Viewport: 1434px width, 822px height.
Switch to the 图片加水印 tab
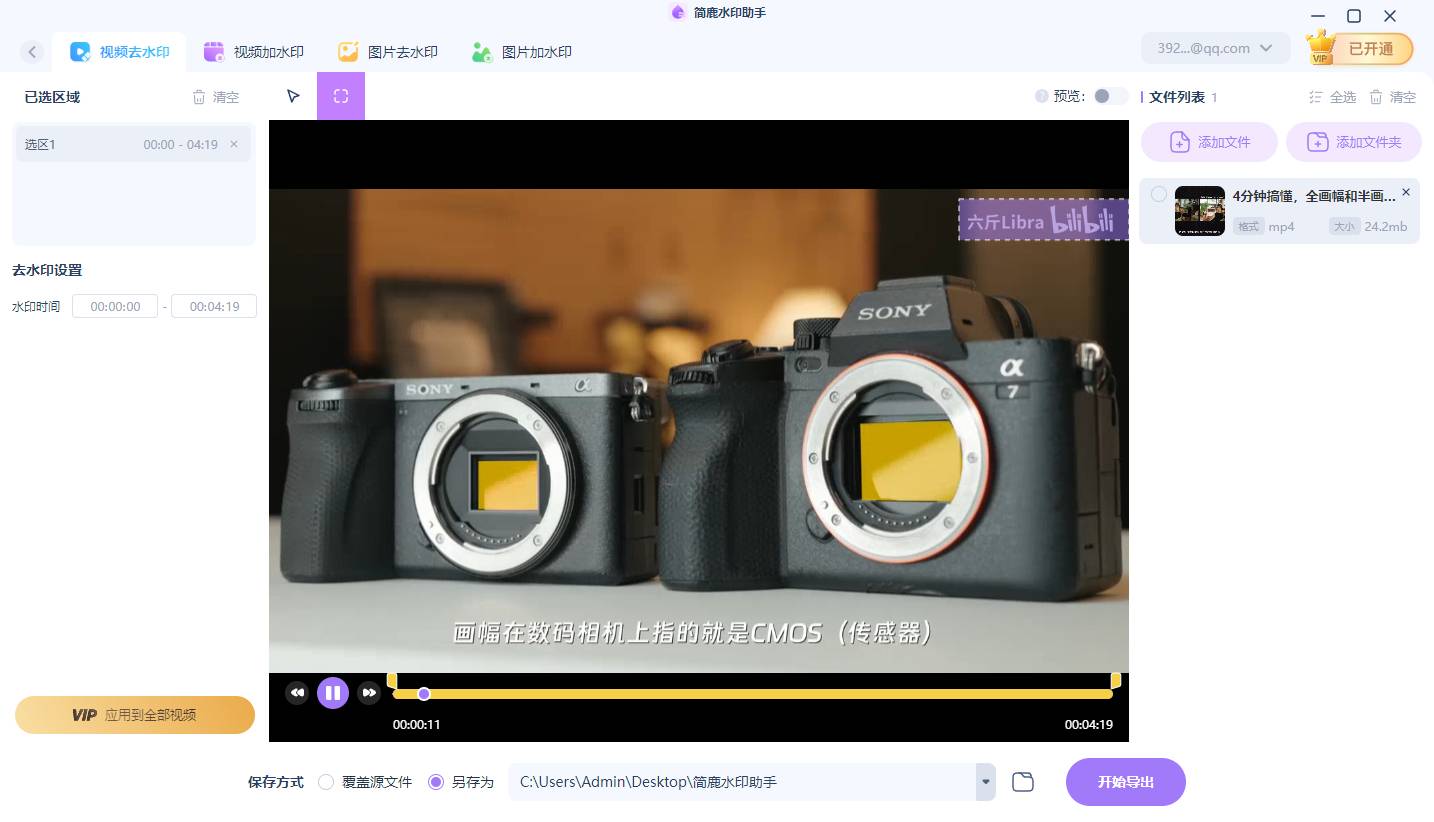[522, 52]
